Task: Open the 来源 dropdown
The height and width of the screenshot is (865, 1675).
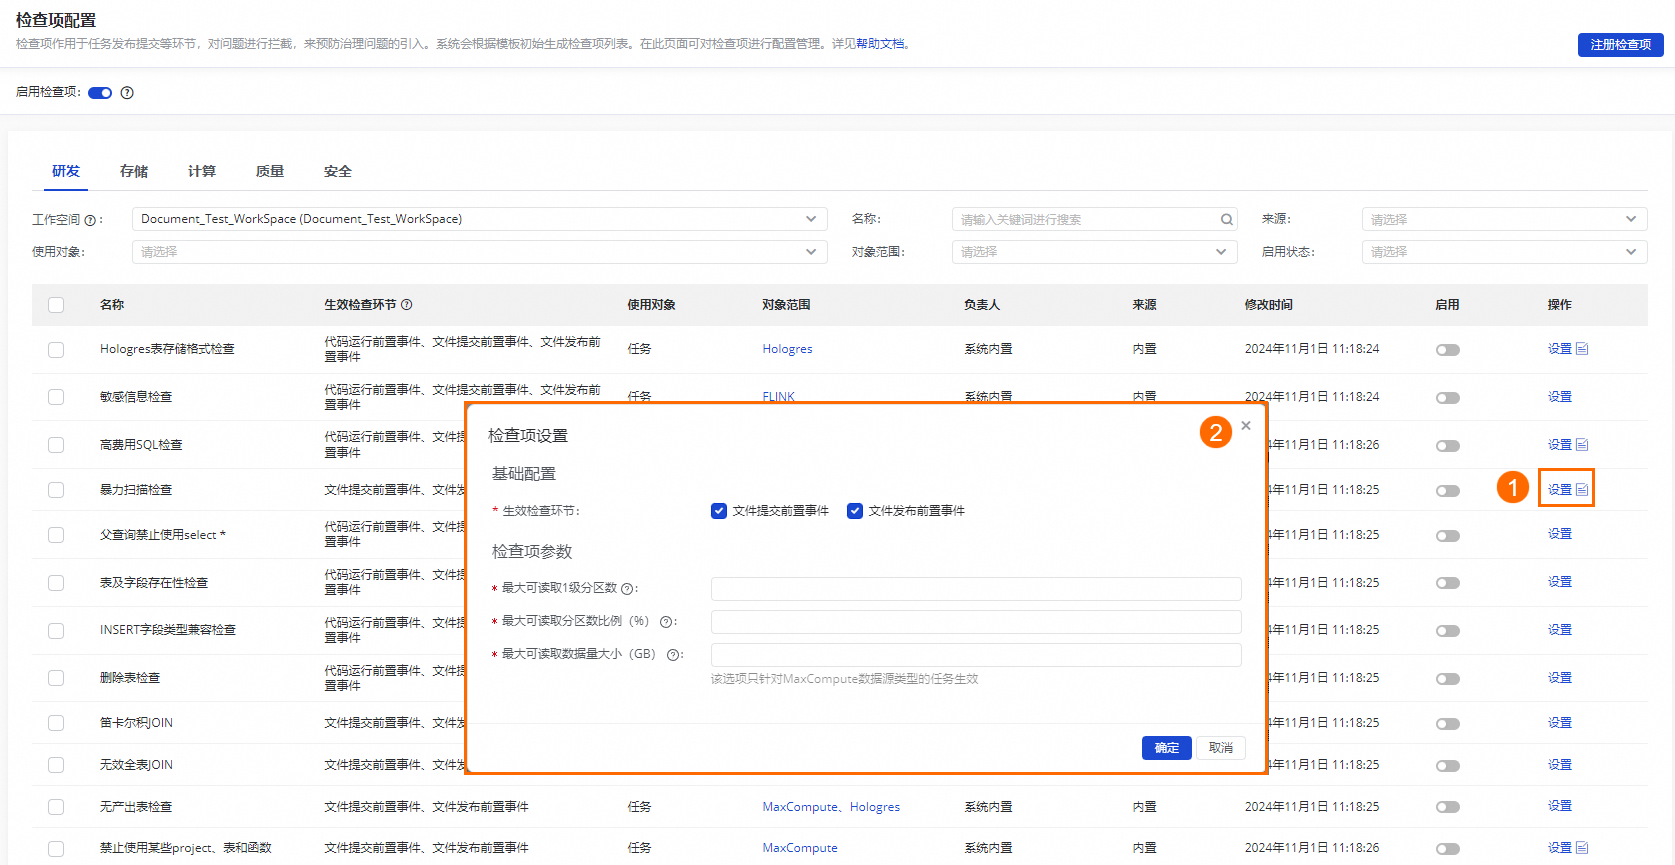Action: coord(1505,219)
